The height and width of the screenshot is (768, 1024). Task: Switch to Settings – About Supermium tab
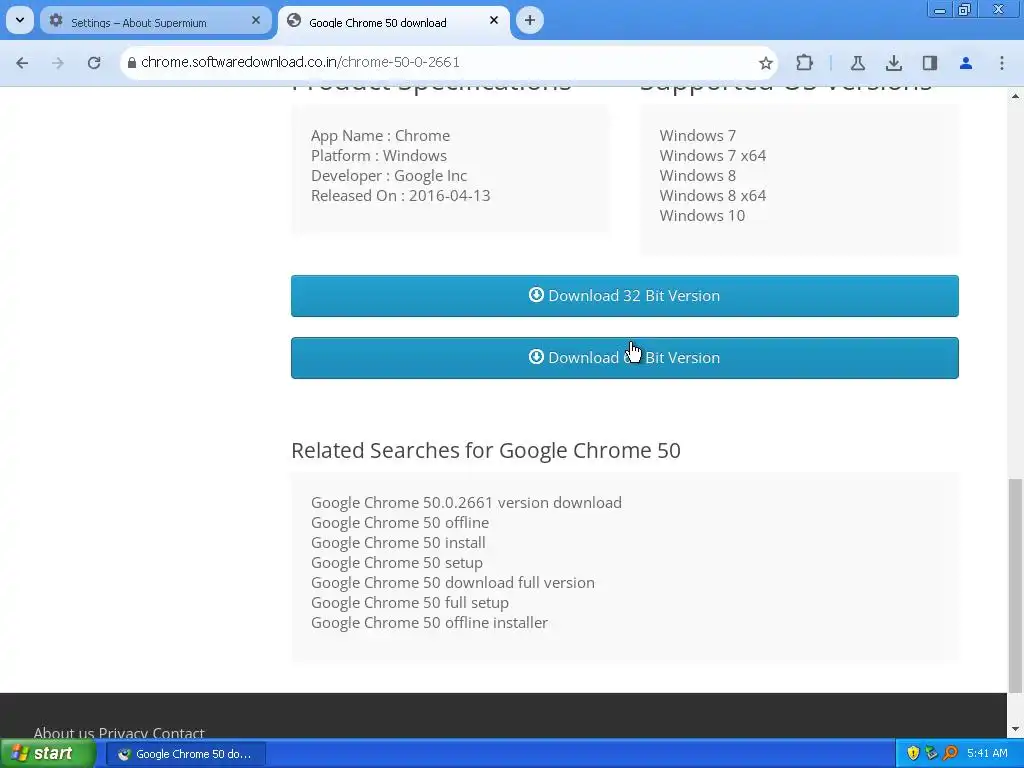(x=155, y=22)
